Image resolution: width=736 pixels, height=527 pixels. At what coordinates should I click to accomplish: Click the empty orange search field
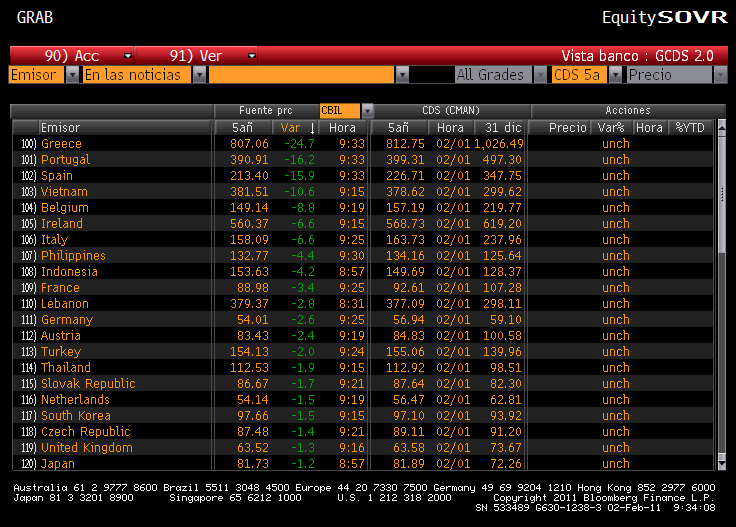[x=301, y=75]
